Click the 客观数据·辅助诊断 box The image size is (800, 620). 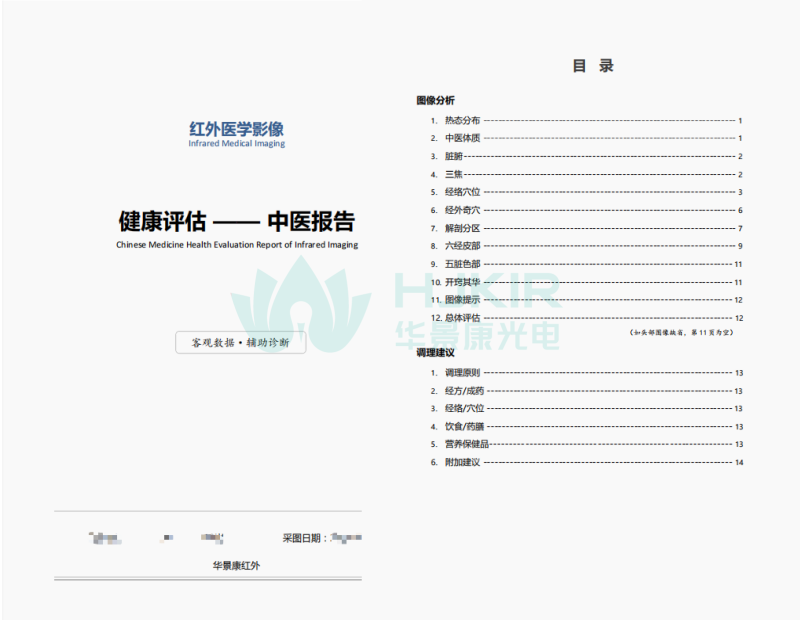240,342
